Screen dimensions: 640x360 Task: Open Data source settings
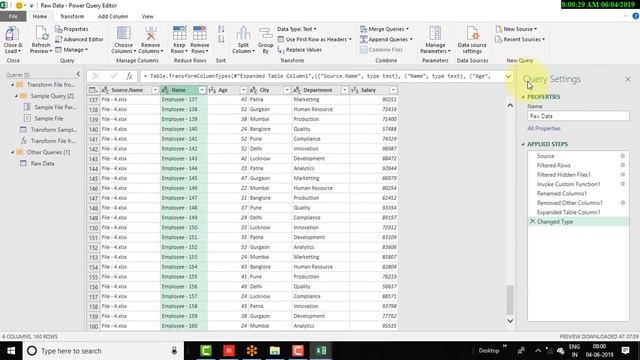coord(472,40)
